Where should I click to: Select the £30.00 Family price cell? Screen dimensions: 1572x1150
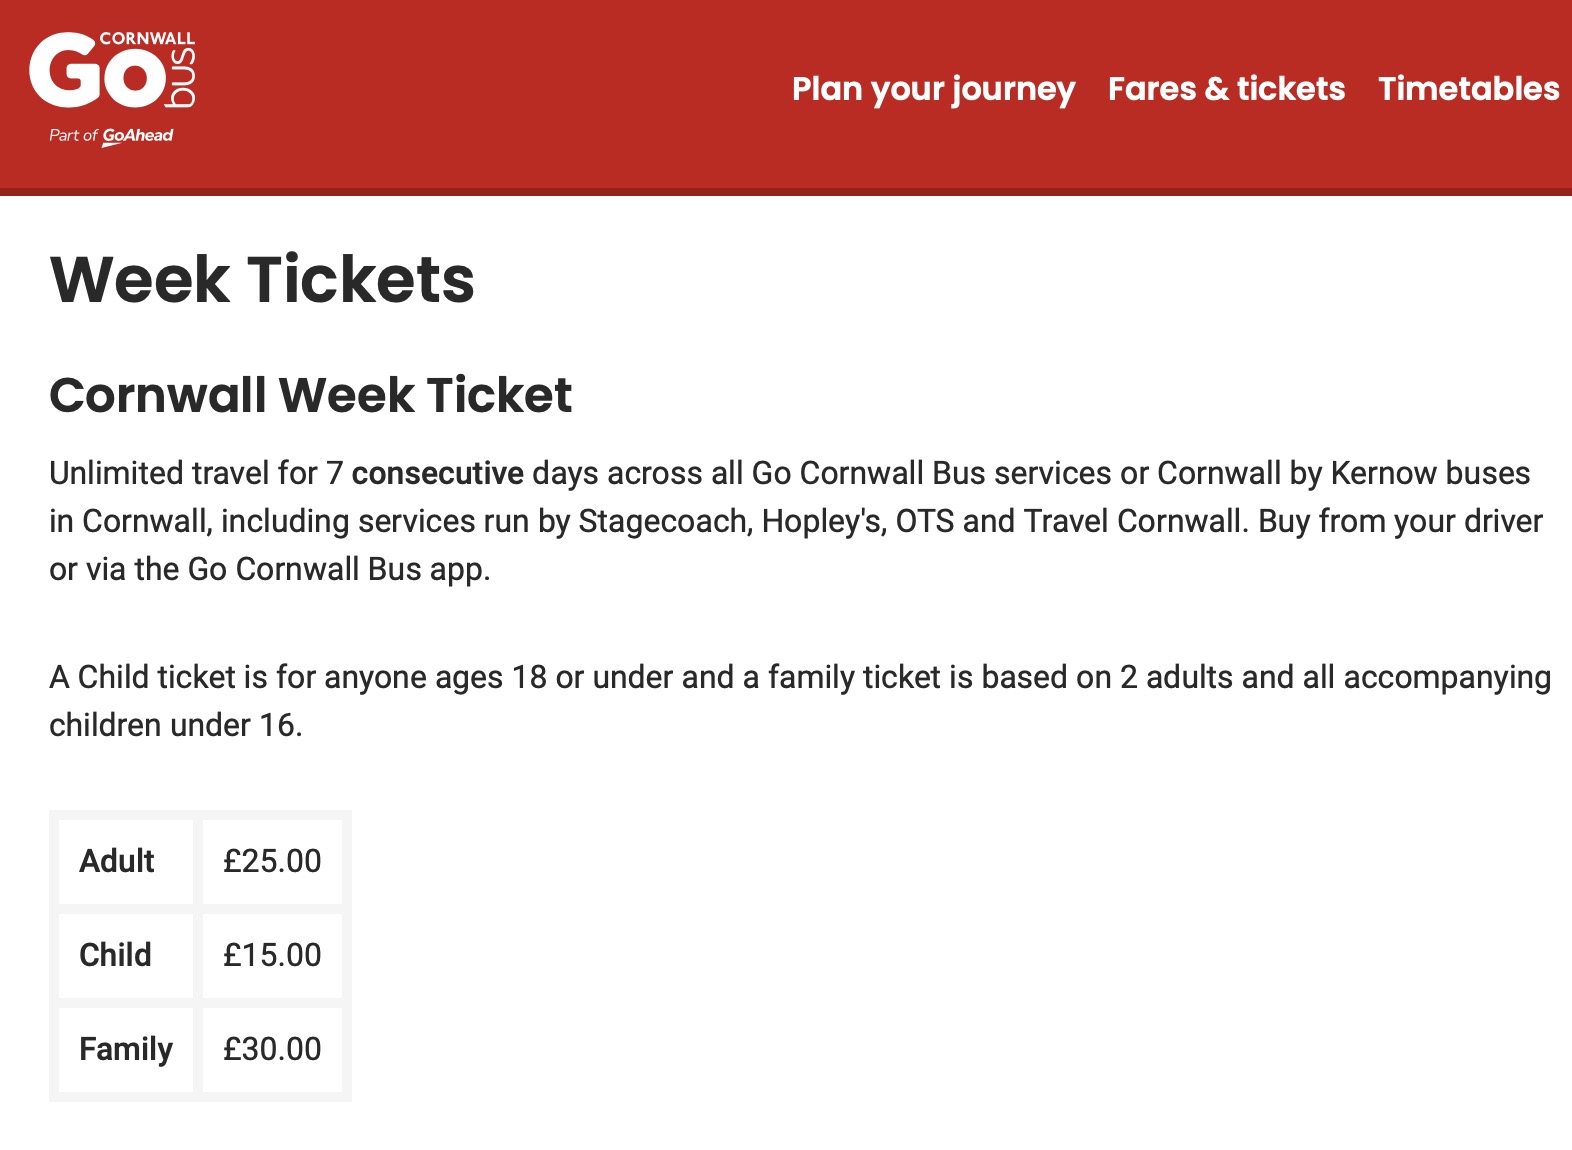pyautogui.click(x=272, y=1049)
